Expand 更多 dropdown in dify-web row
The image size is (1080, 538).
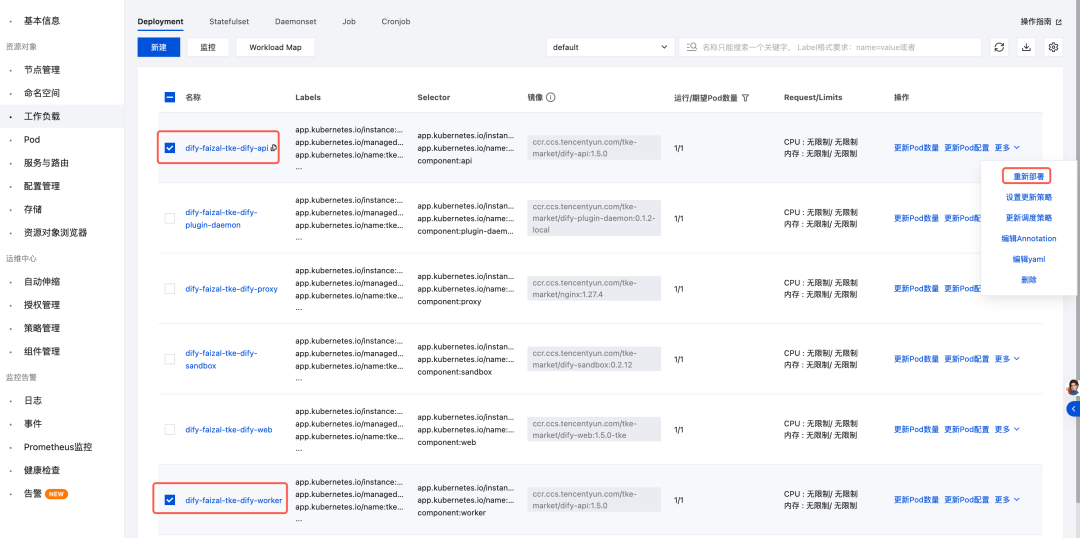(1007, 429)
